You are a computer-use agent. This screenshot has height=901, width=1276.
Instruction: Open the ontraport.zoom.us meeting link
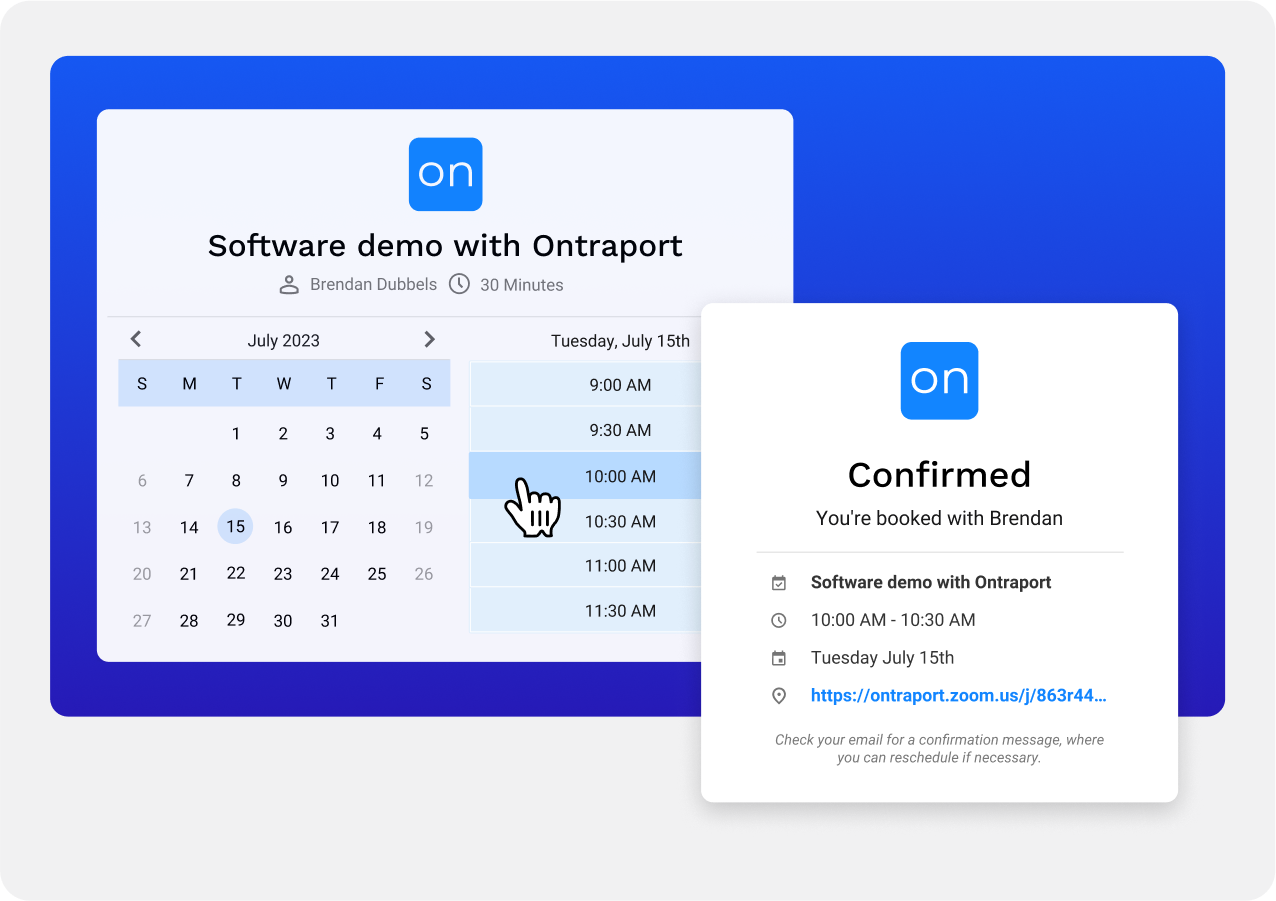959,696
